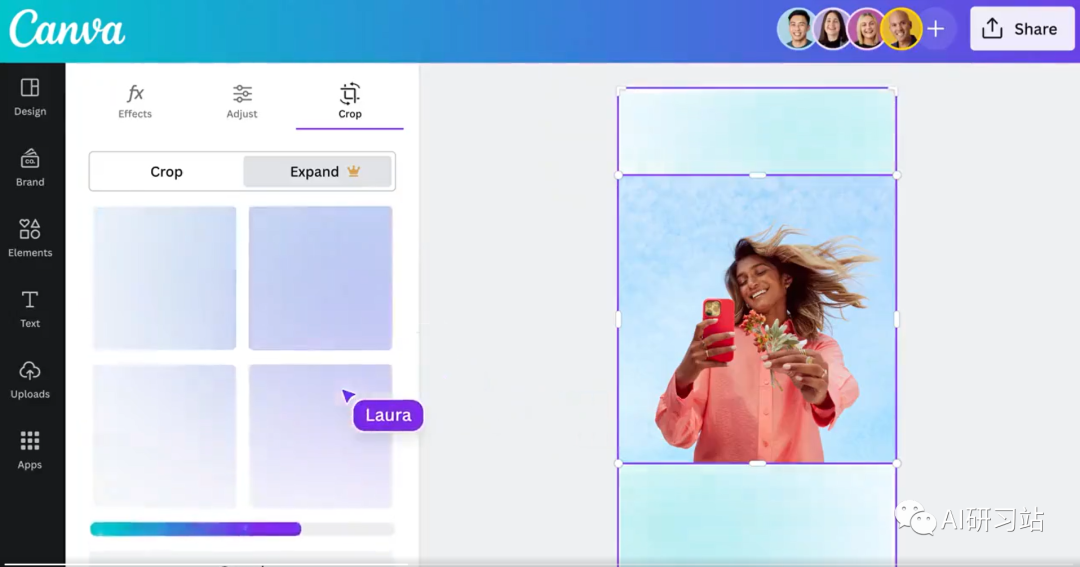Image resolution: width=1080 pixels, height=567 pixels.
Task: Click the generation progress bar
Action: pos(242,529)
